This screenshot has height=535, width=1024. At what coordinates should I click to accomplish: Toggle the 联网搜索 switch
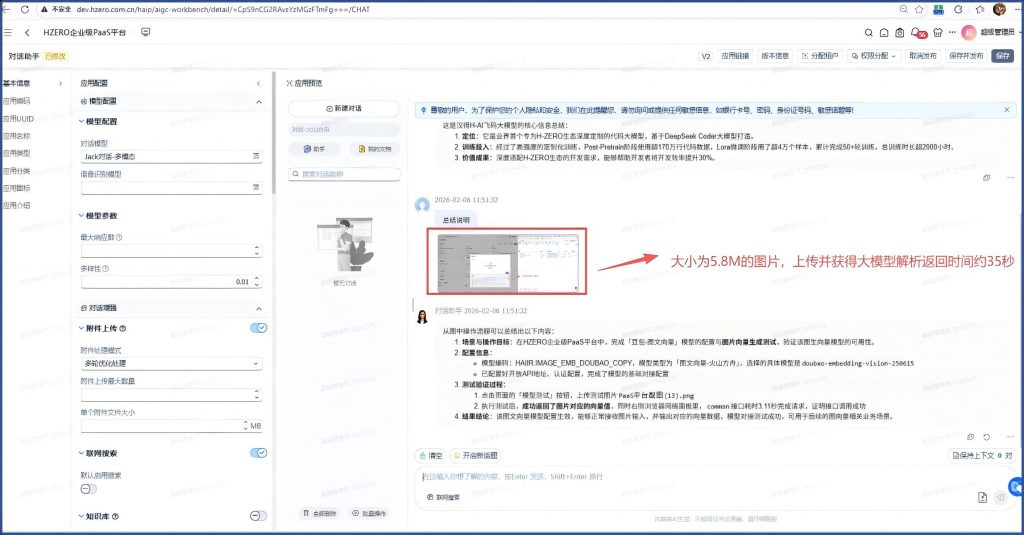(258, 453)
